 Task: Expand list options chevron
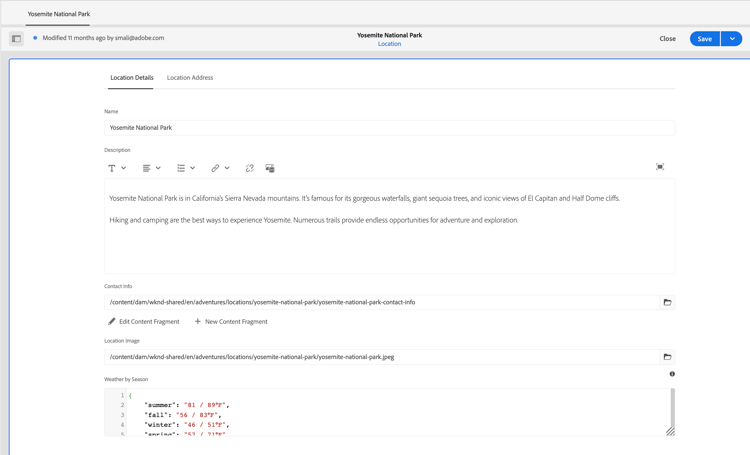tap(192, 168)
